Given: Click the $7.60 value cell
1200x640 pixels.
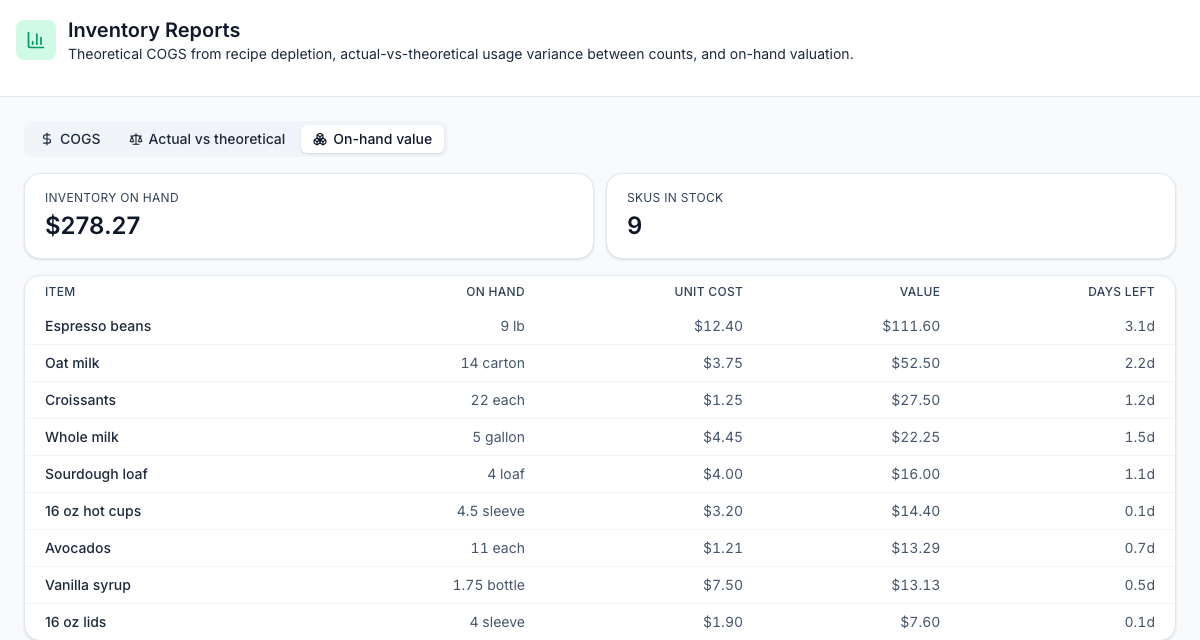Looking at the screenshot, I should 920,622.
